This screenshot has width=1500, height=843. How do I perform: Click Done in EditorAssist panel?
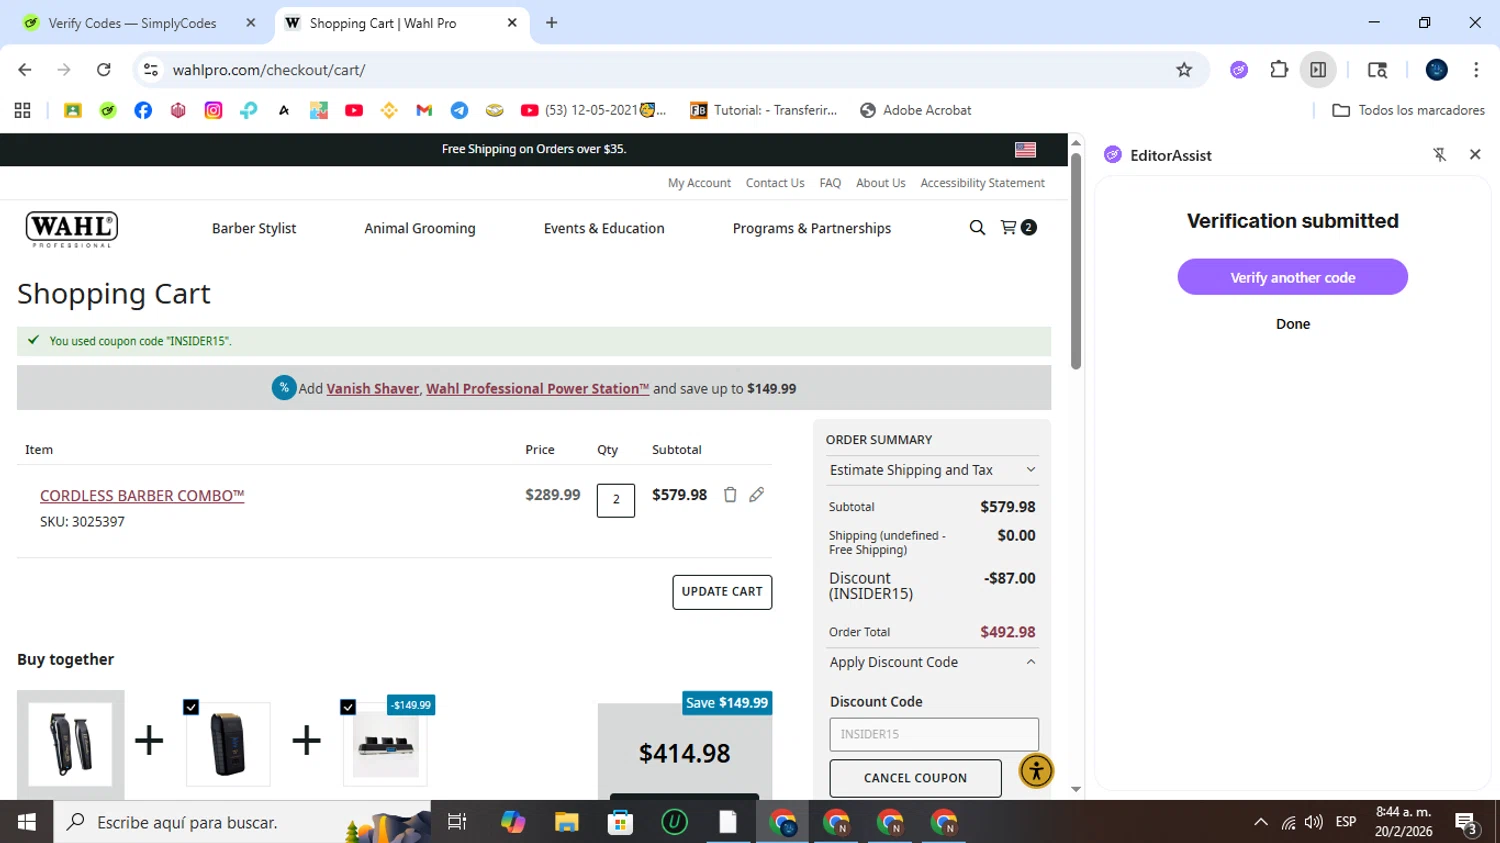click(1293, 324)
